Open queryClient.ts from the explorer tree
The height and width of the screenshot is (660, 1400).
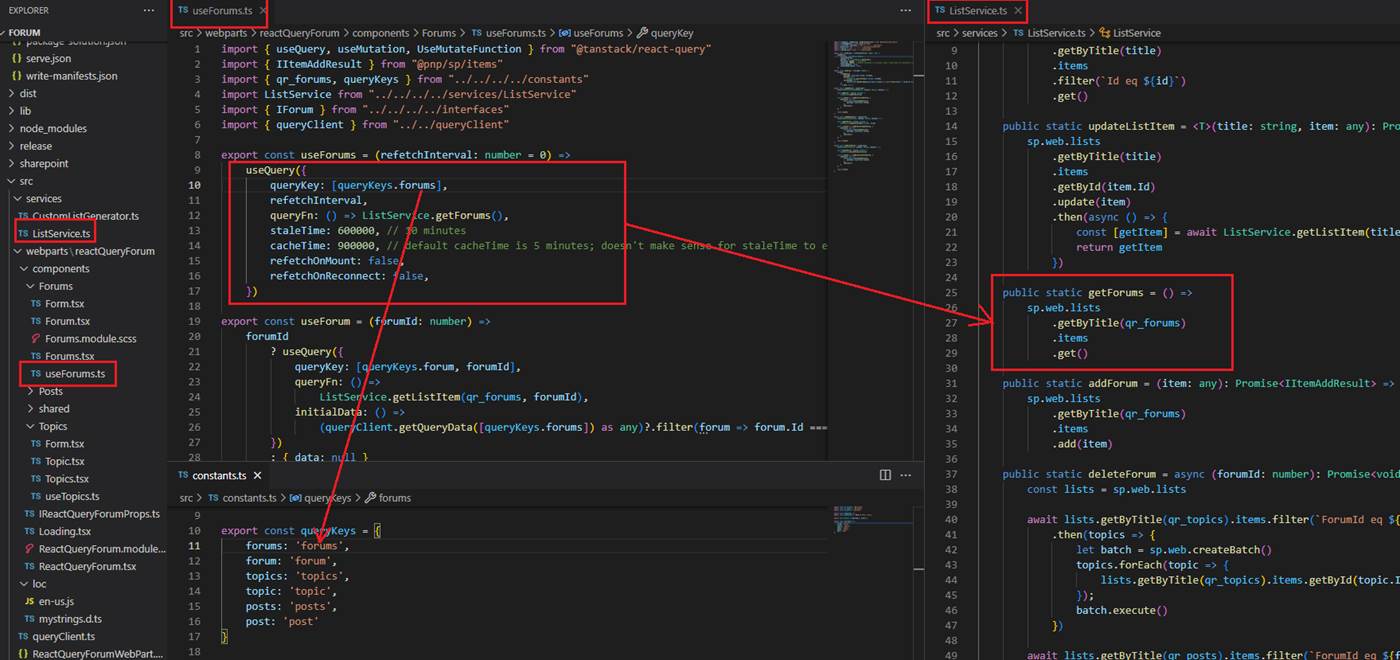point(63,636)
